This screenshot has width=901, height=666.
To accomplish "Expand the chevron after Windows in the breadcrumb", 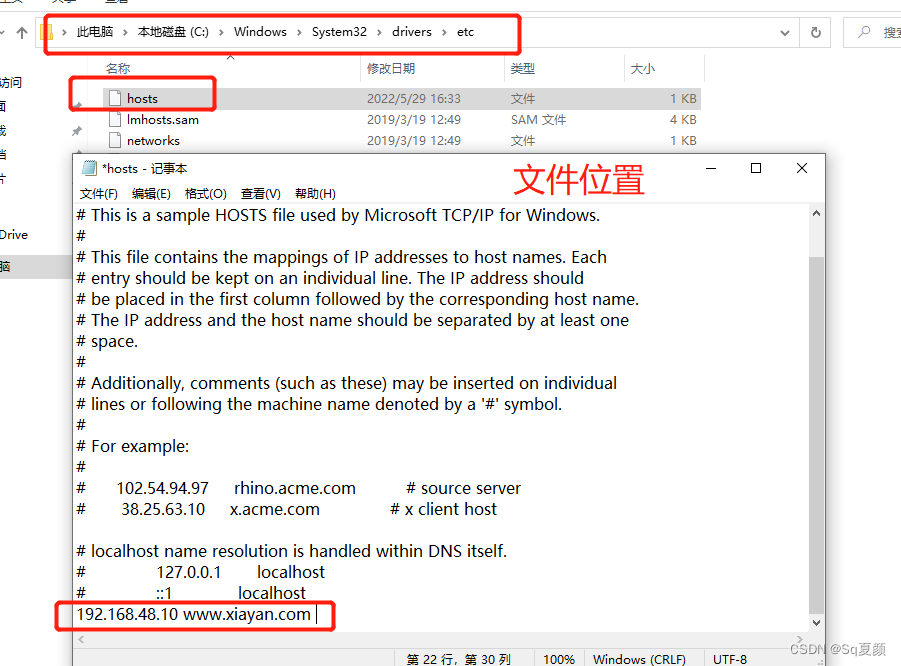I will pos(299,32).
